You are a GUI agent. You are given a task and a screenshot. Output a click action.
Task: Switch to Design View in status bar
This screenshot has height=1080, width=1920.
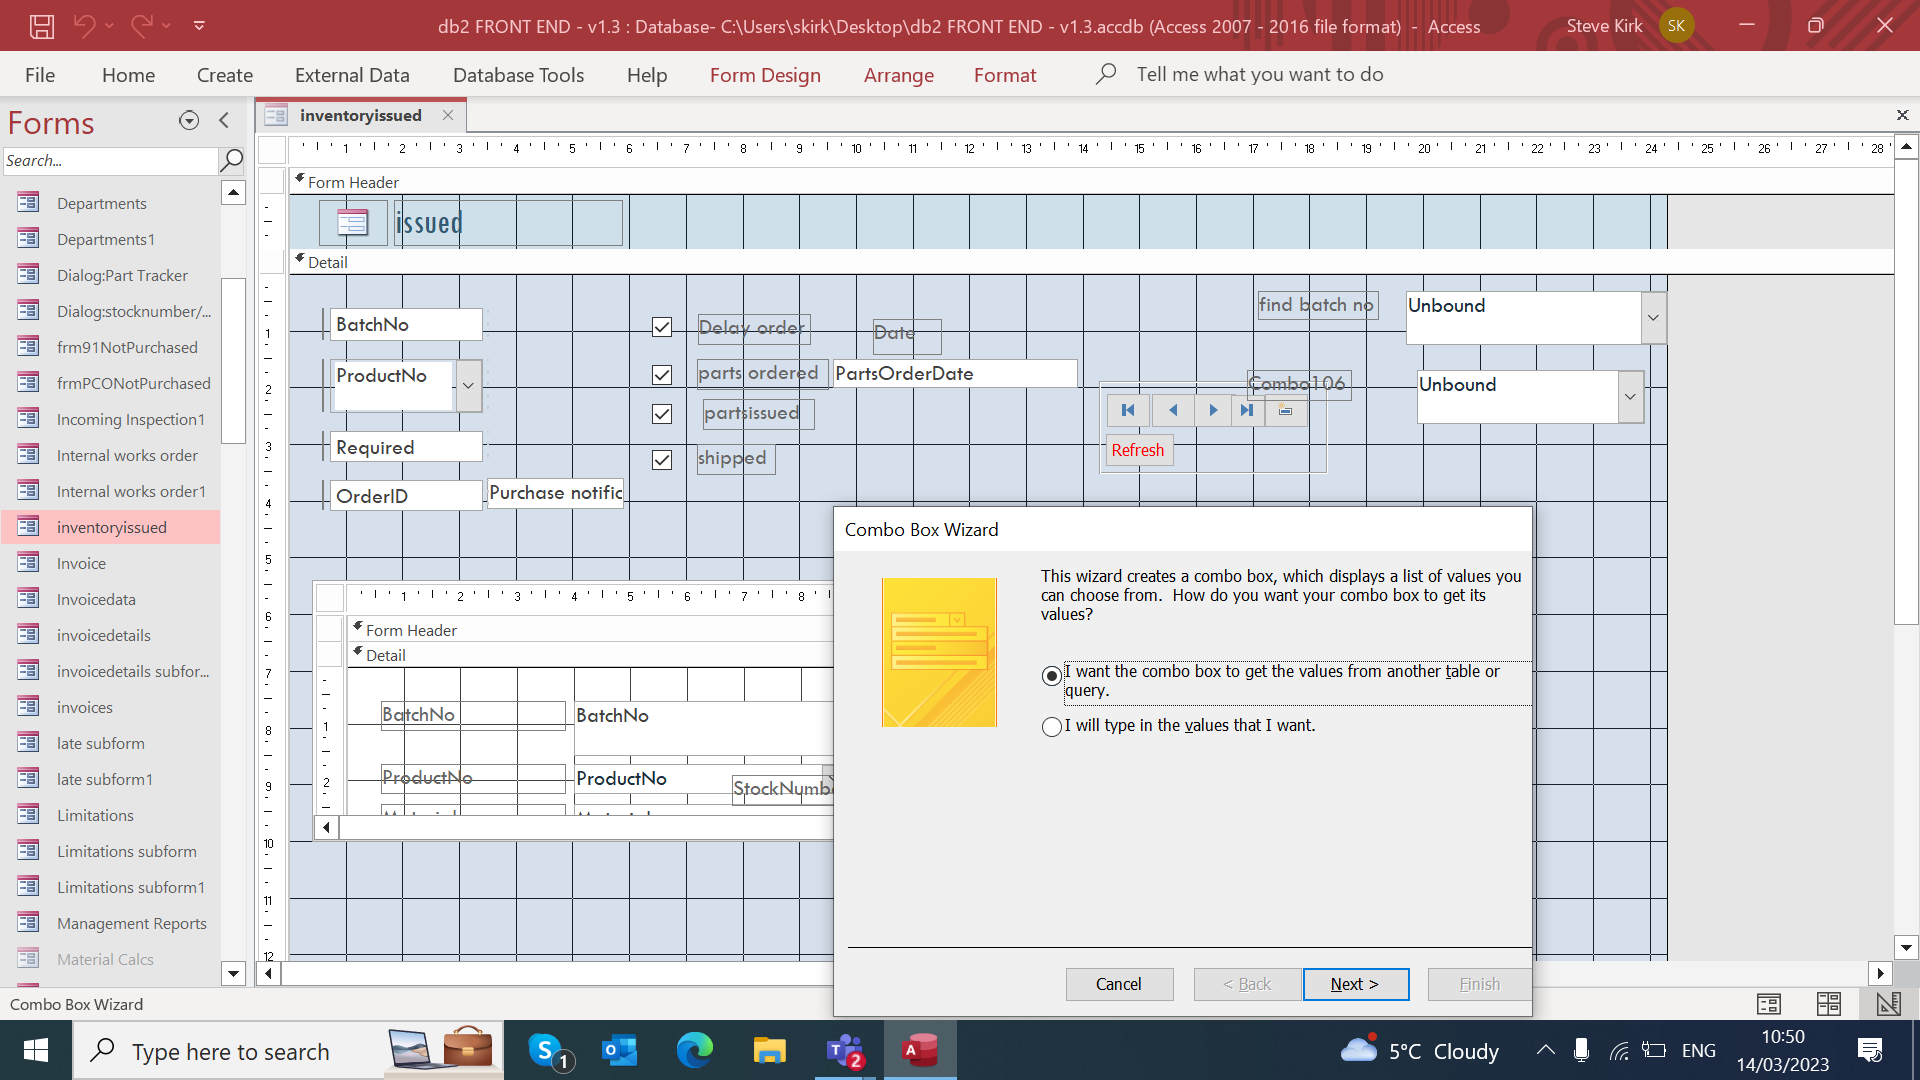pos(1888,1004)
